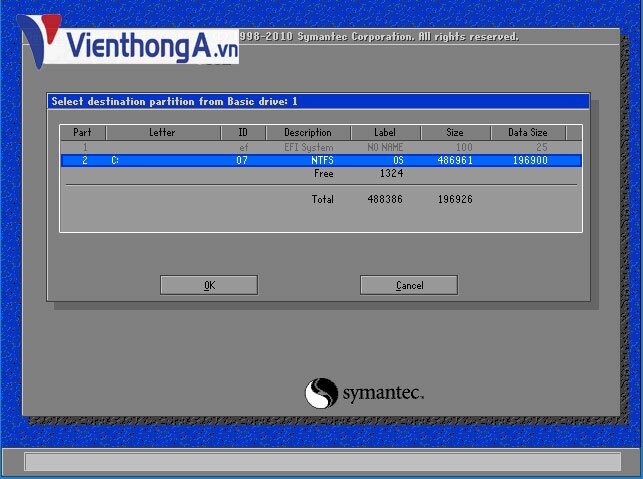Click the Description column header
Screen dimensions: 643x479
tap(308, 132)
